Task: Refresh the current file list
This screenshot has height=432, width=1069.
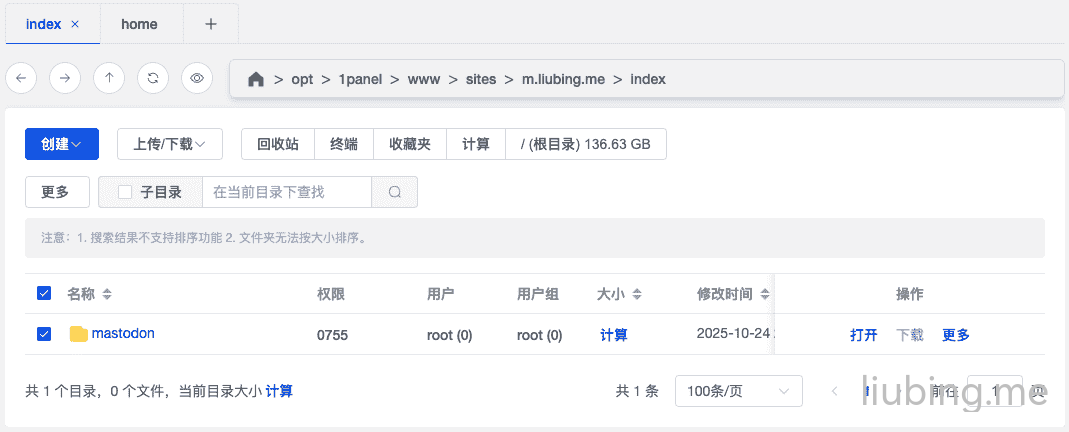Action: tap(153, 78)
